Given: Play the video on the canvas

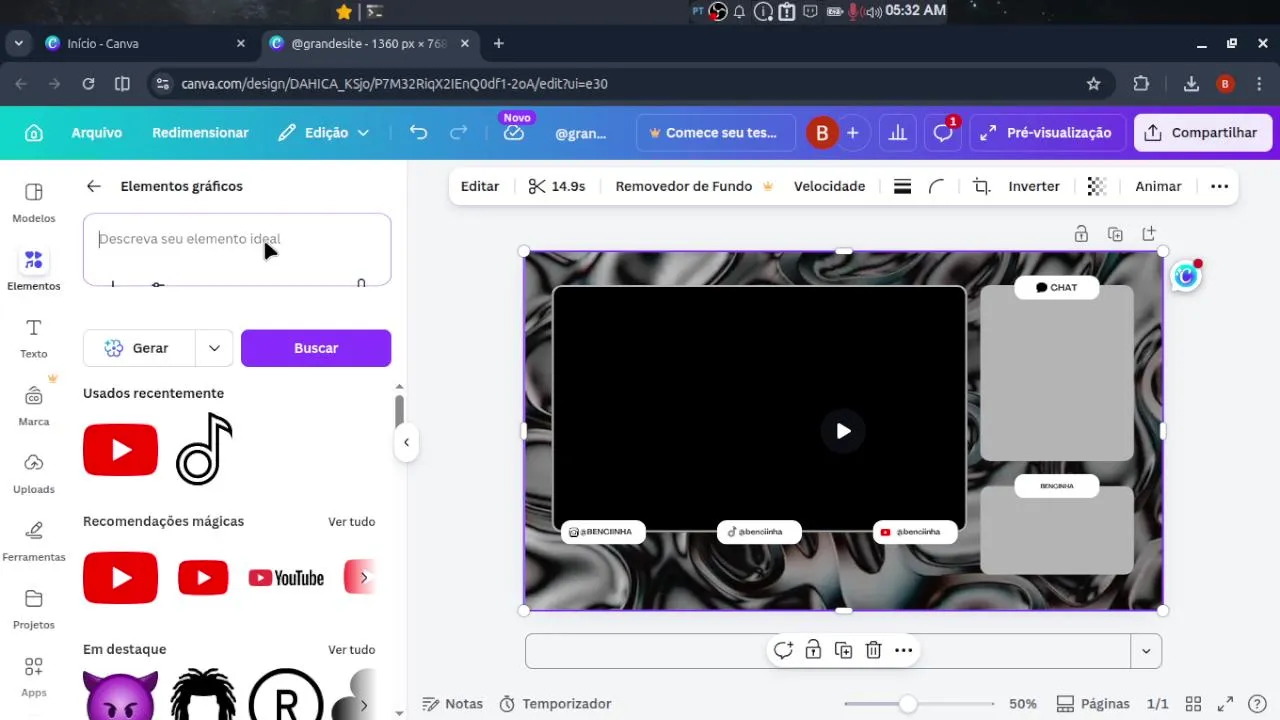Looking at the screenshot, I should click(843, 431).
